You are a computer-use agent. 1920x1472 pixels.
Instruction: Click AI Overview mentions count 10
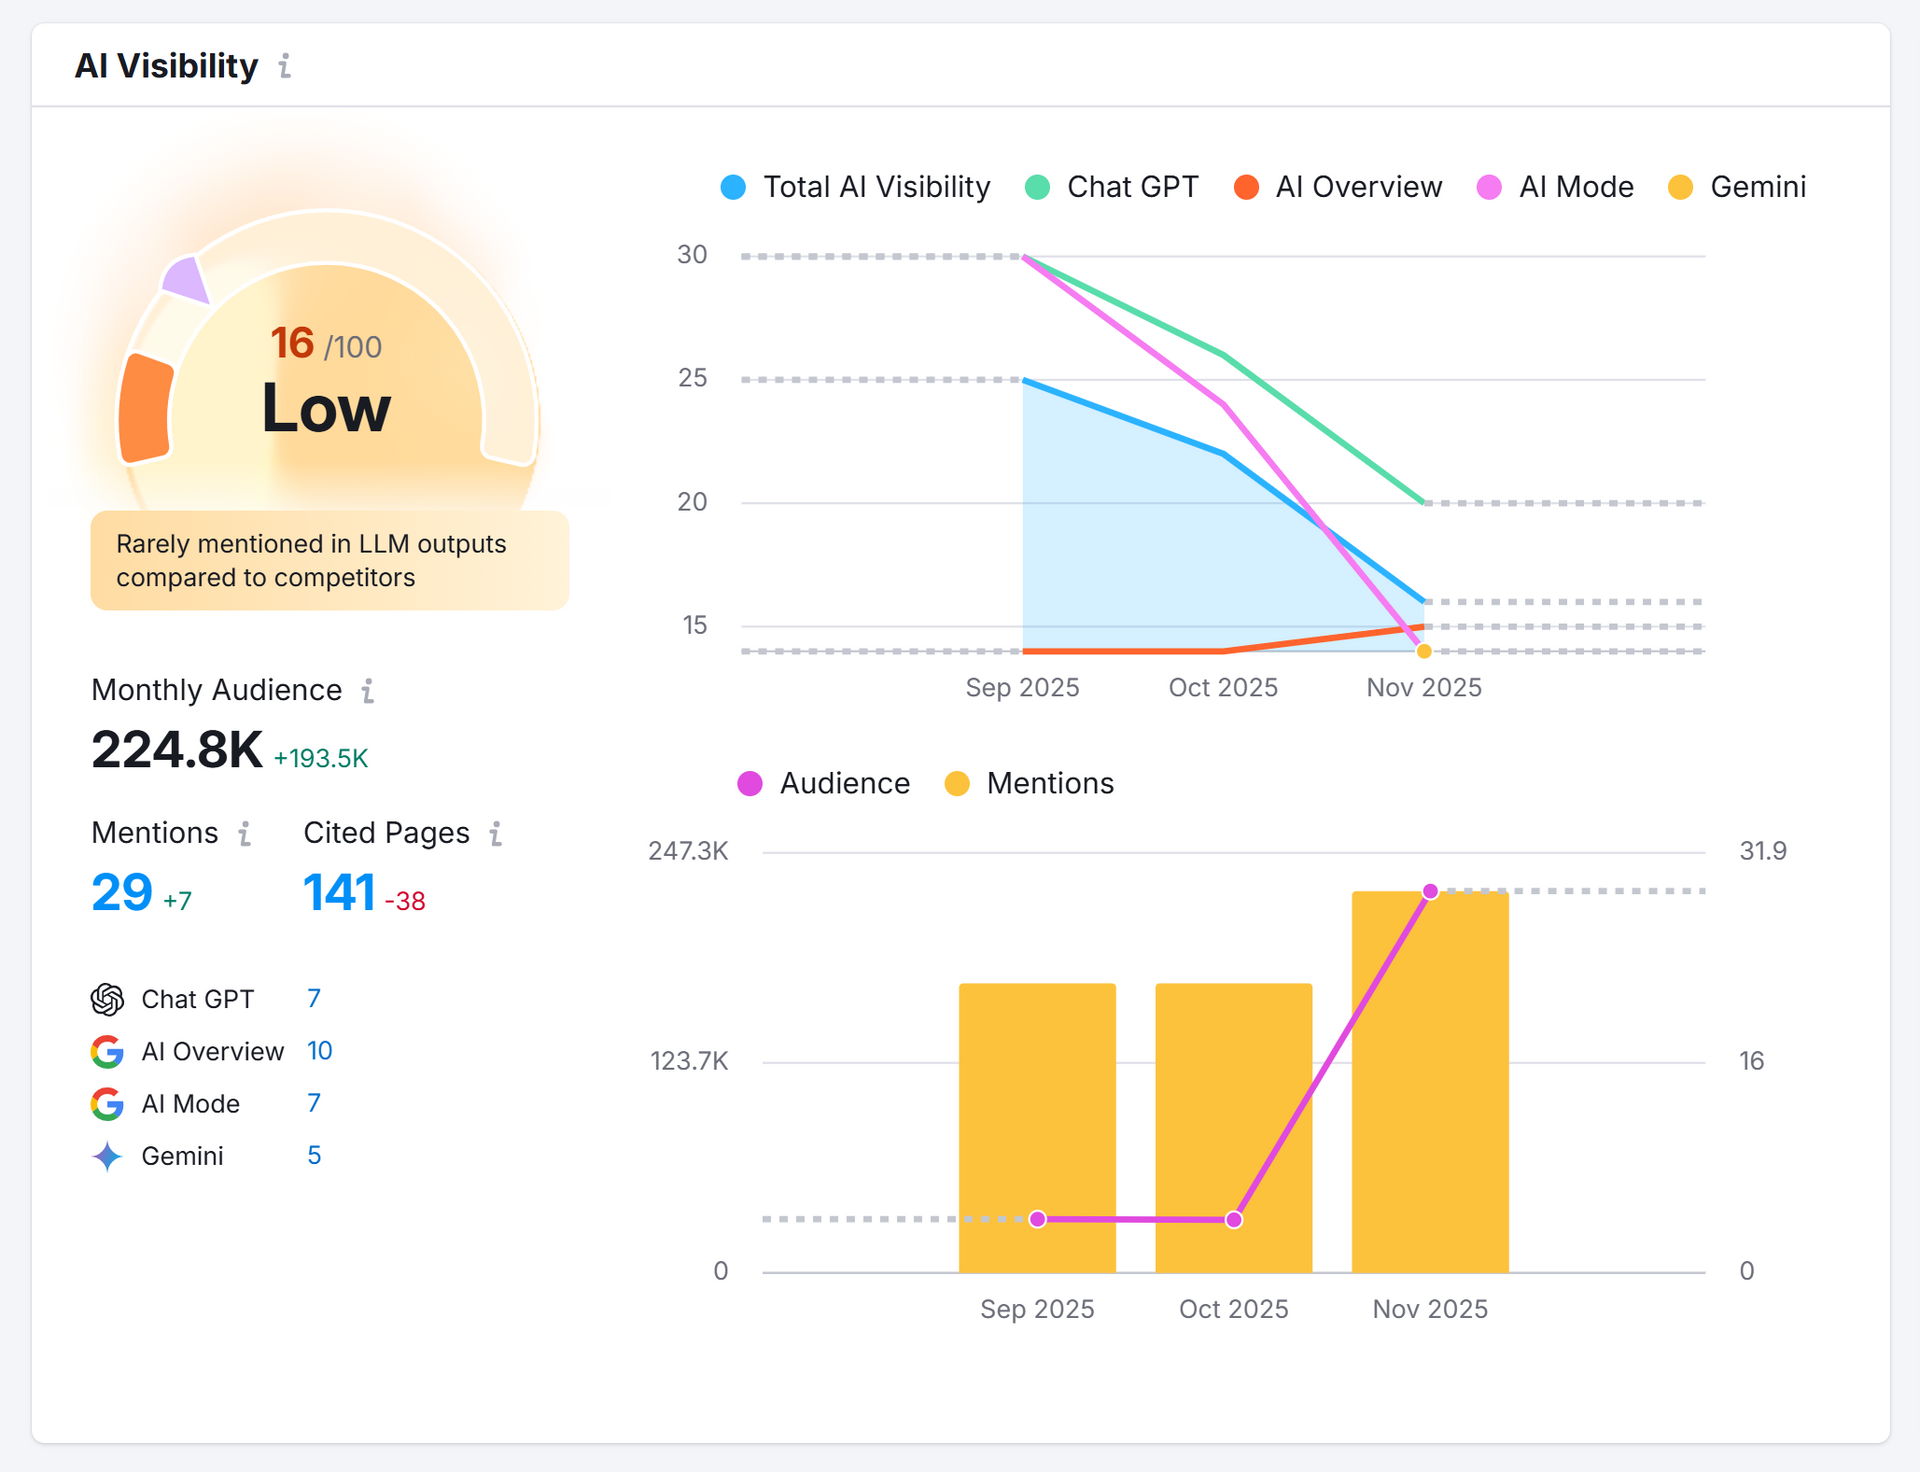click(x=319, y=1051)
